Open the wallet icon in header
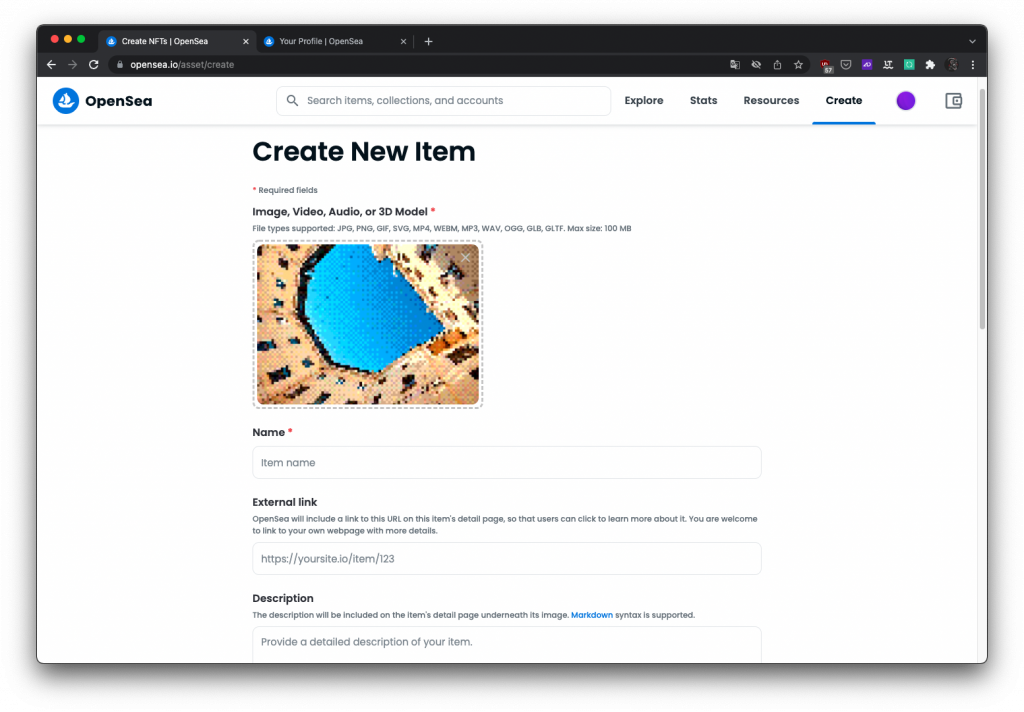The width and height of the screenshot is (1024, 712). pos(953,101)
